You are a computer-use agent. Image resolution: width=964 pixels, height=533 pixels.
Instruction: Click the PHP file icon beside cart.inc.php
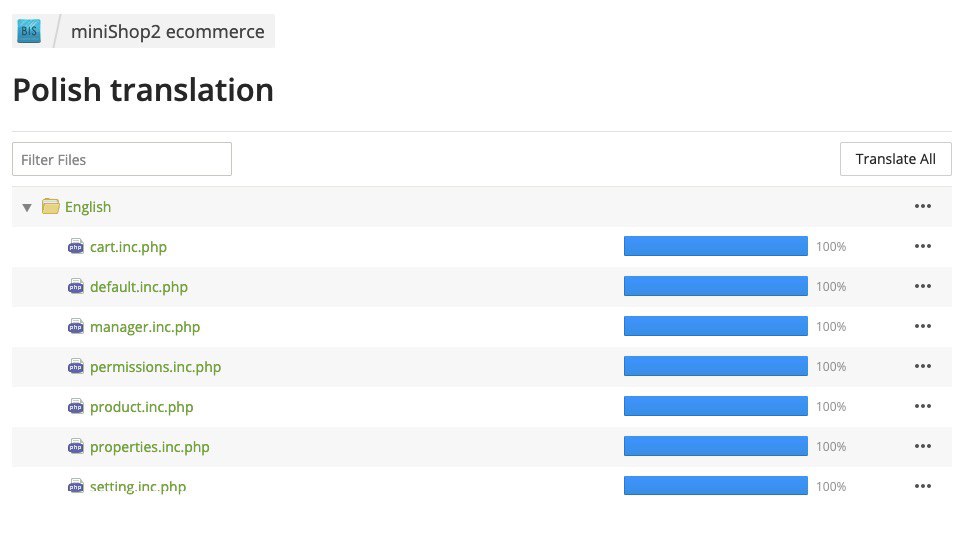tap(76, 247)
